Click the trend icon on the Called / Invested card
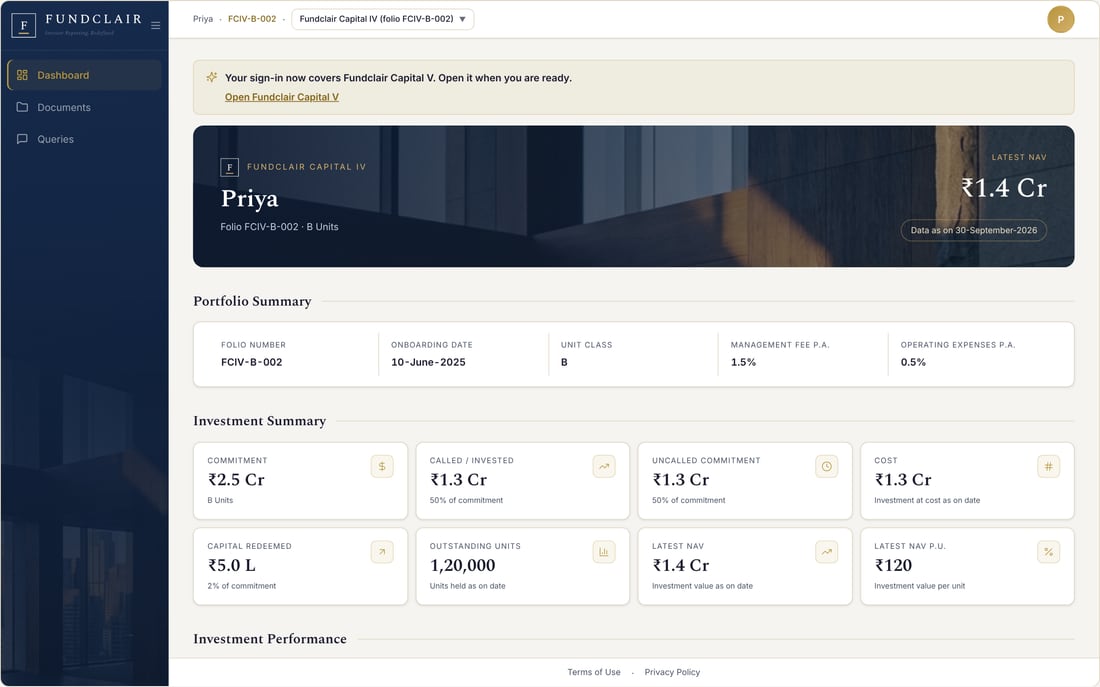 pyautogui.click(x=604, y=467)
